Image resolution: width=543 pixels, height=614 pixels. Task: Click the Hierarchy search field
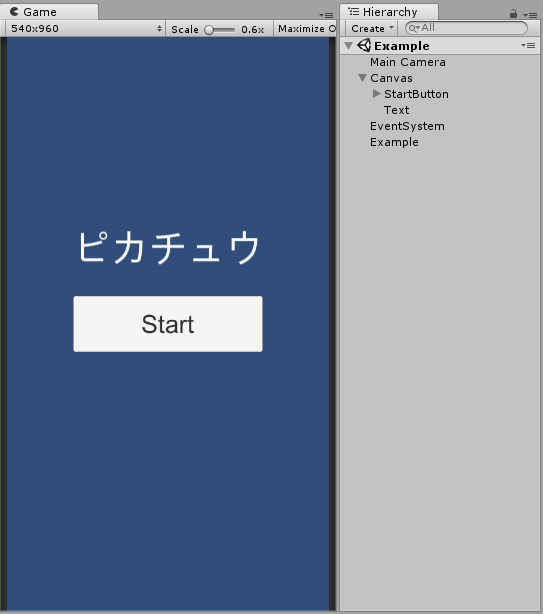point(466,28)
